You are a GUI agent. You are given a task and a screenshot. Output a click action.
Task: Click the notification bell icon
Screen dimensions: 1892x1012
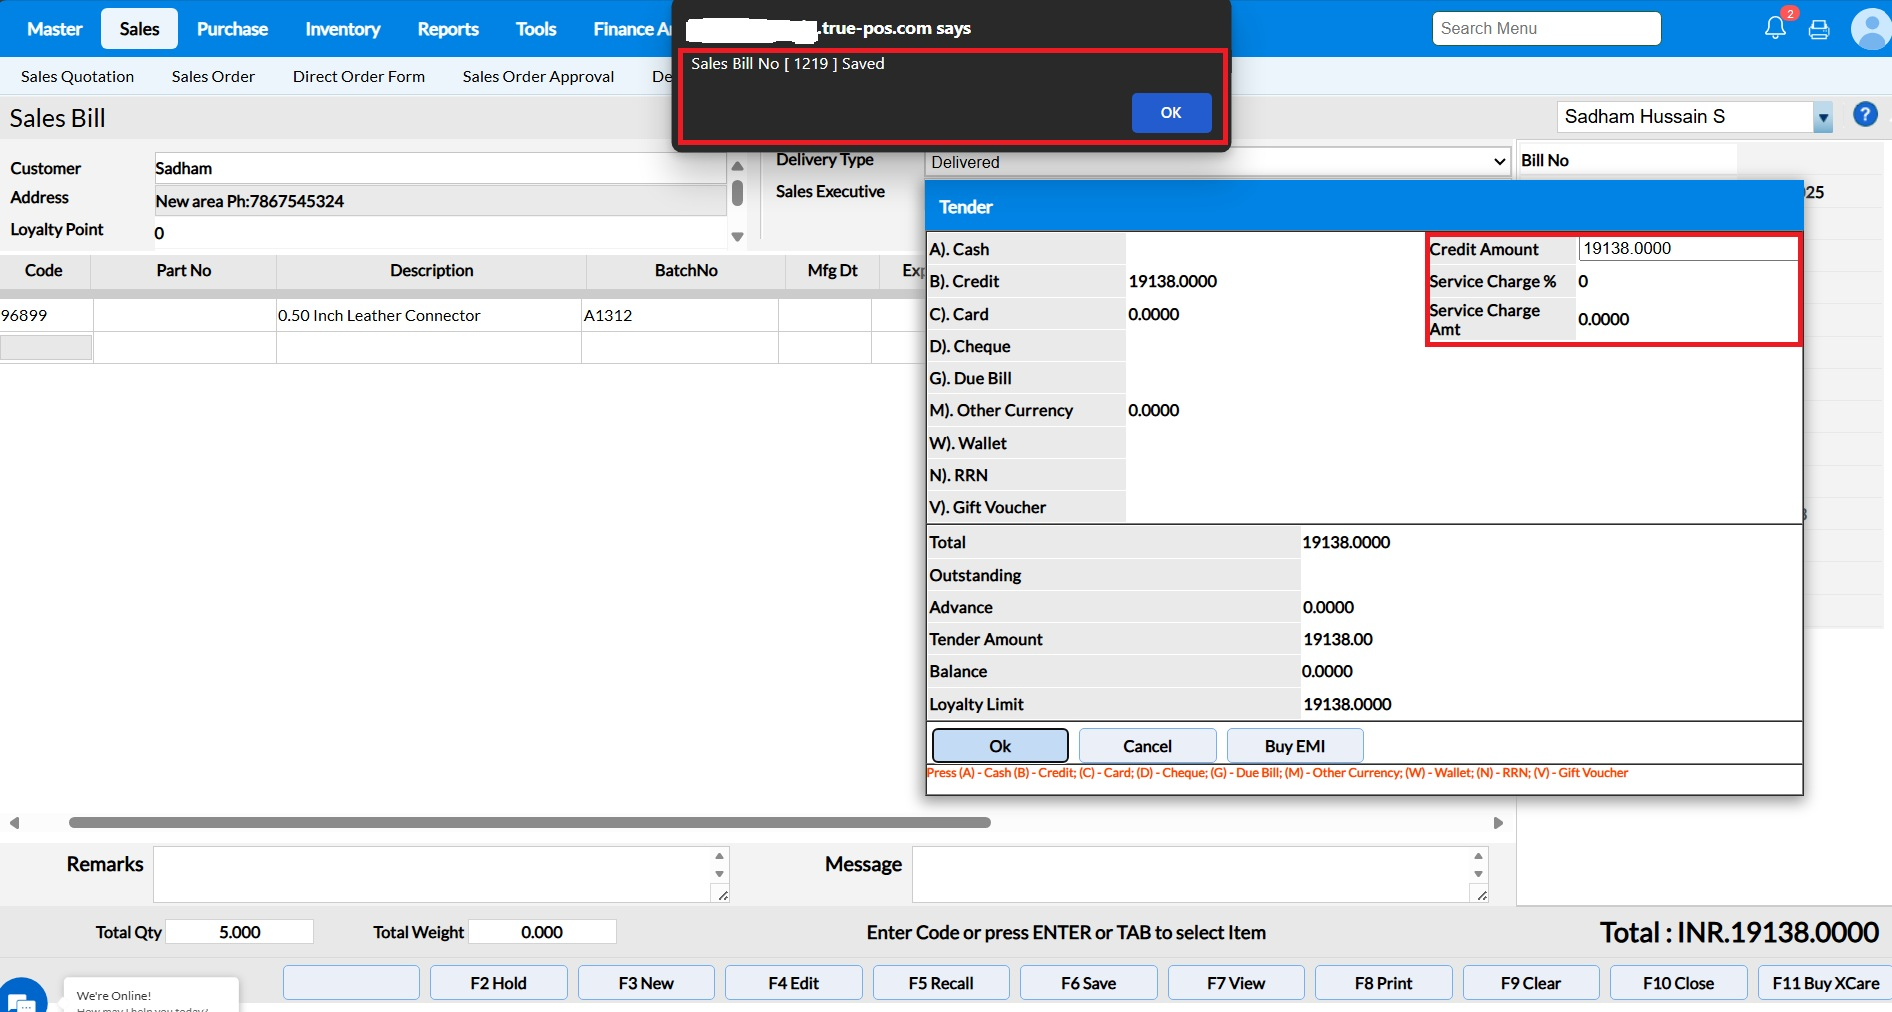(1775, 28)
